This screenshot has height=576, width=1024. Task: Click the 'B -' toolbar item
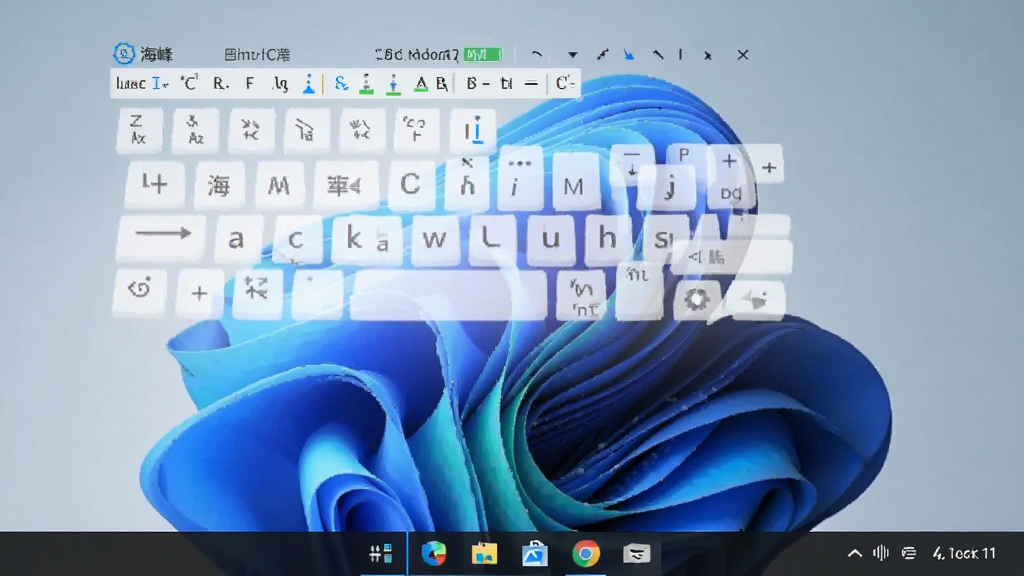(478, 84)
